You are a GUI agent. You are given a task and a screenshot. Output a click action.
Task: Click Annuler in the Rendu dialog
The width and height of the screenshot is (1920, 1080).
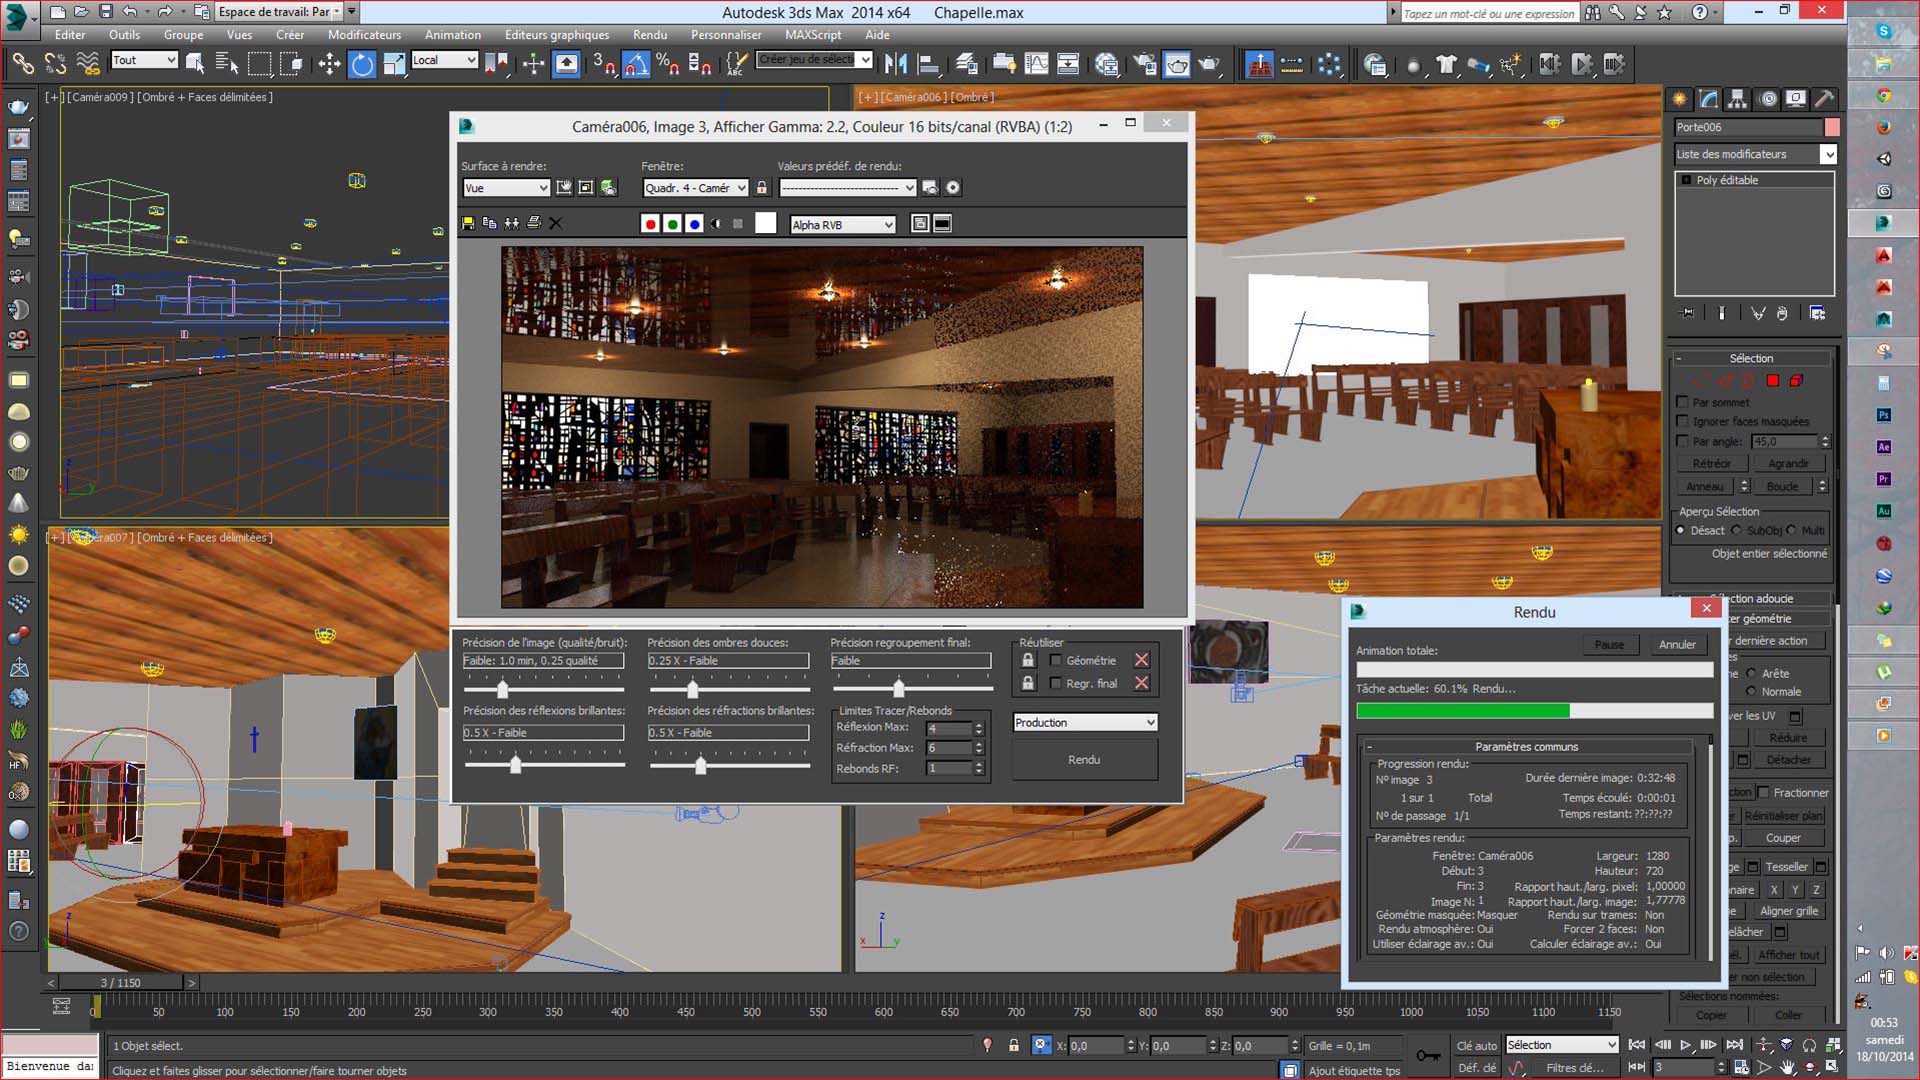pos(1677,645)
